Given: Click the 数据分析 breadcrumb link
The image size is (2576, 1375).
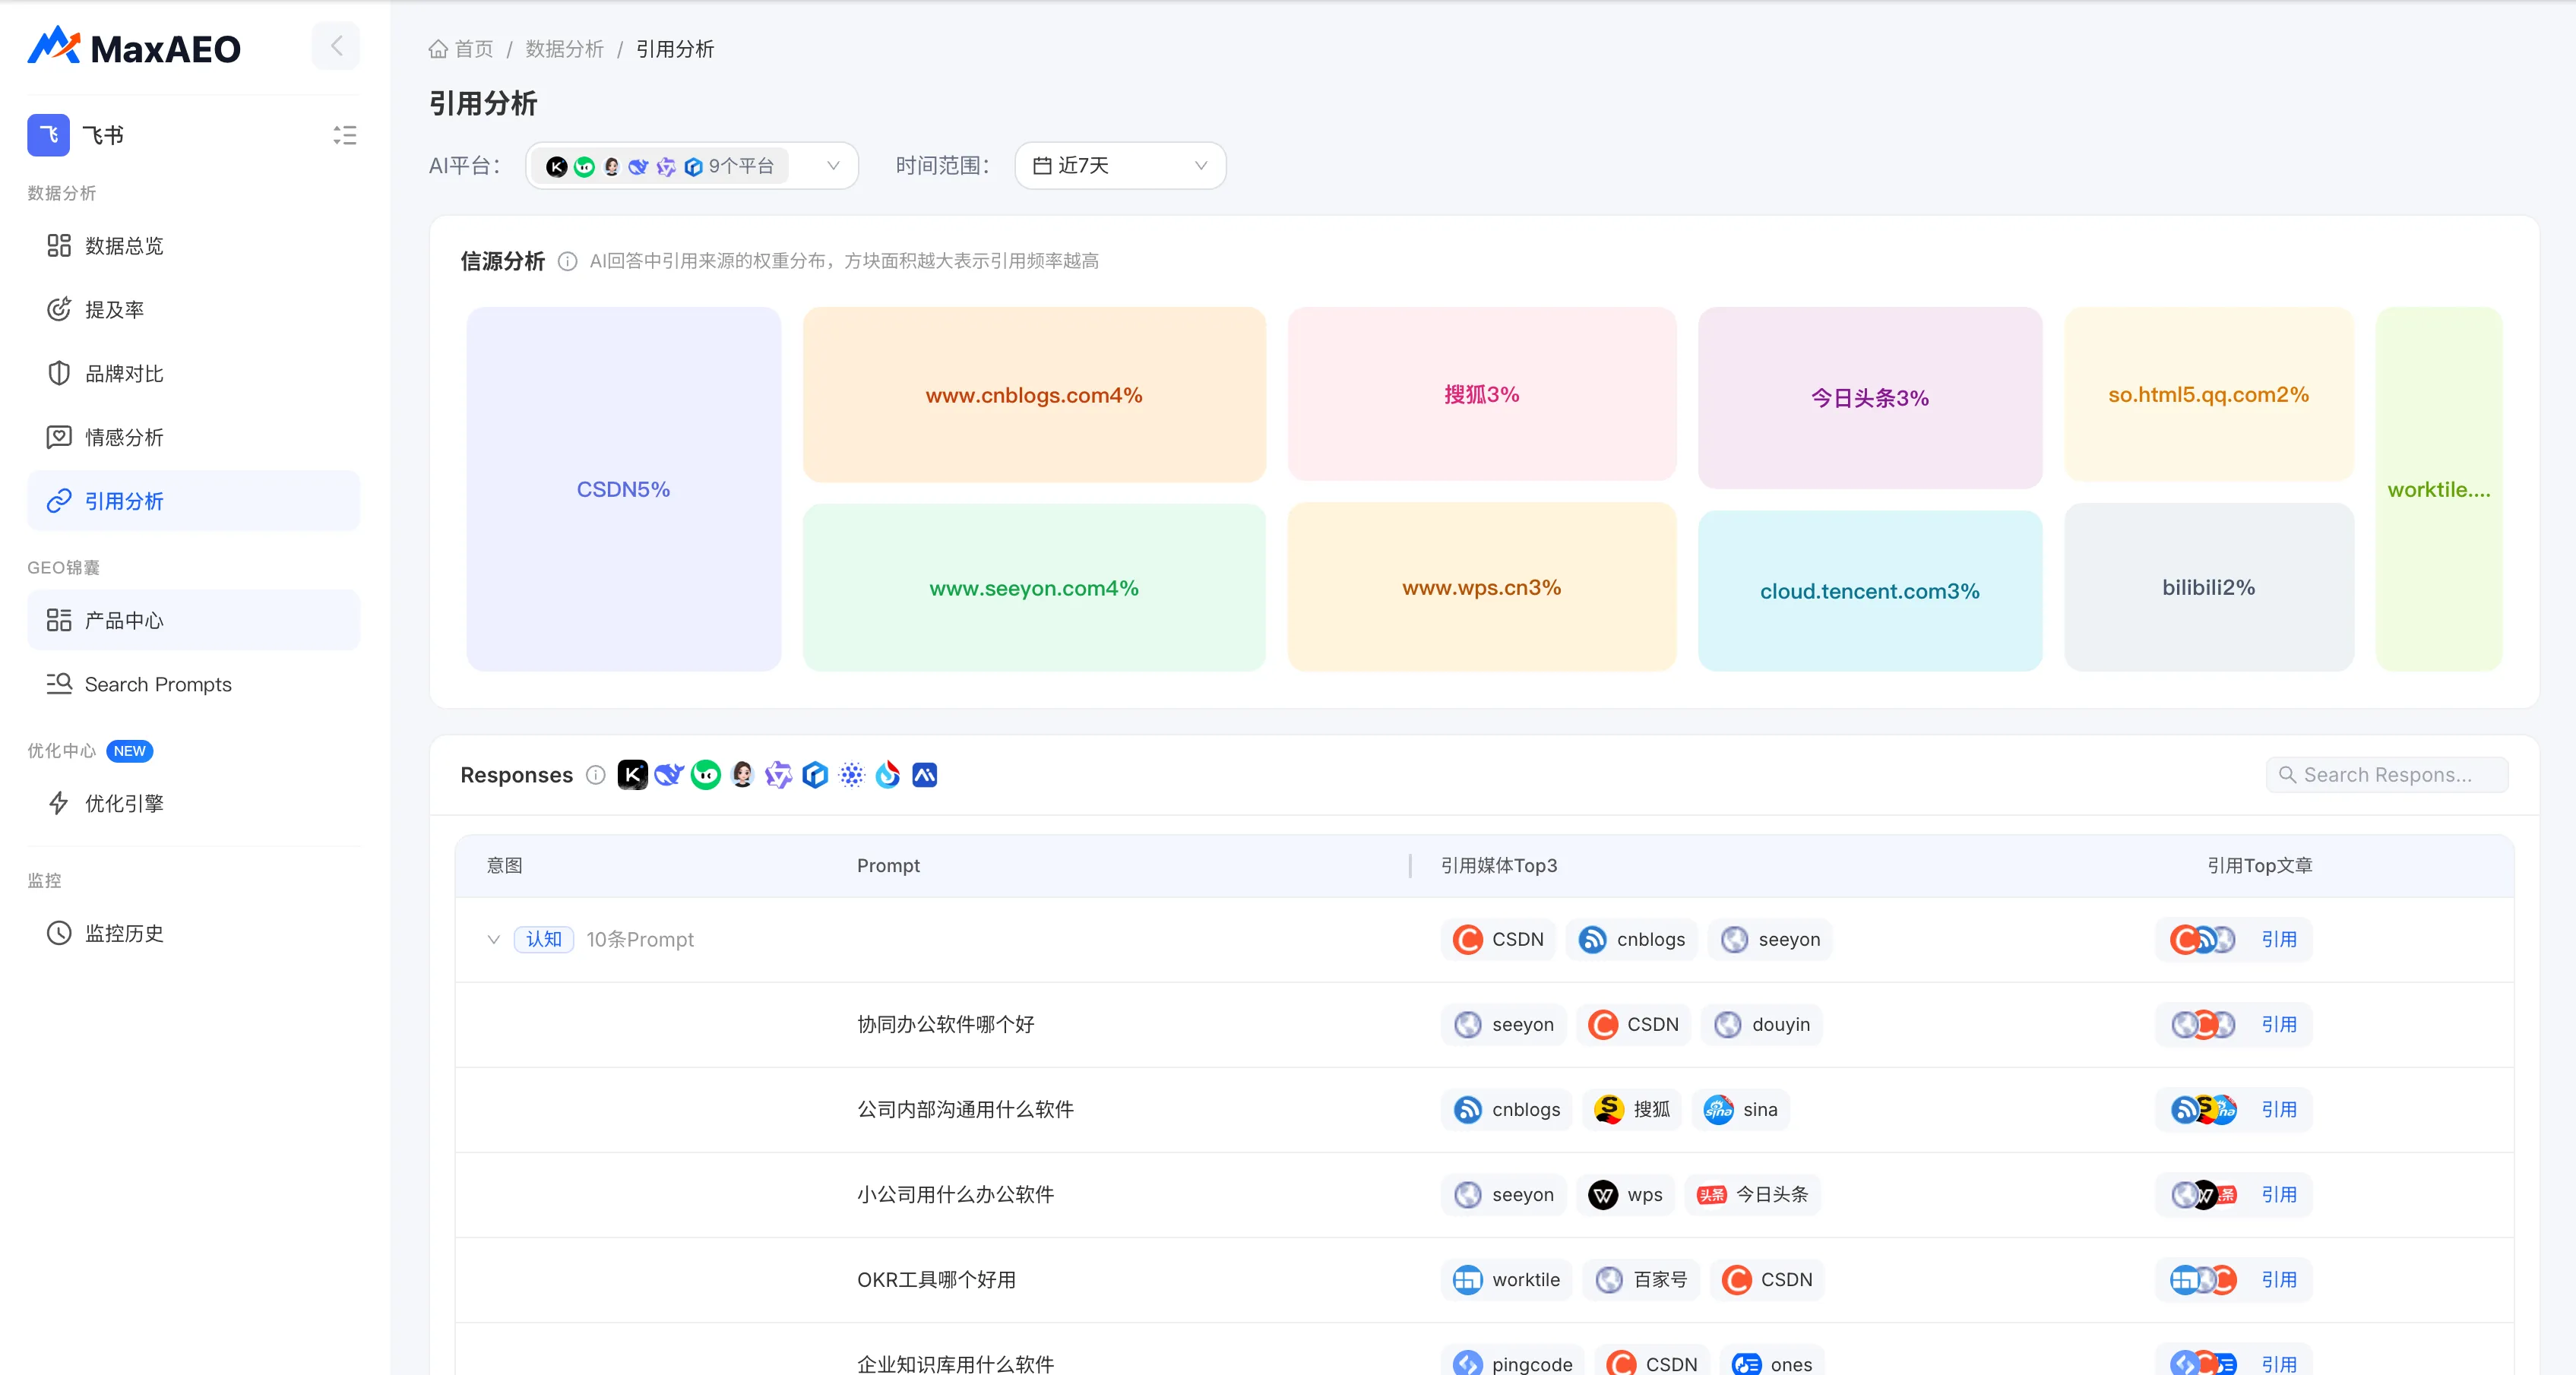Looking at the screenshot, I should point(564,49).
